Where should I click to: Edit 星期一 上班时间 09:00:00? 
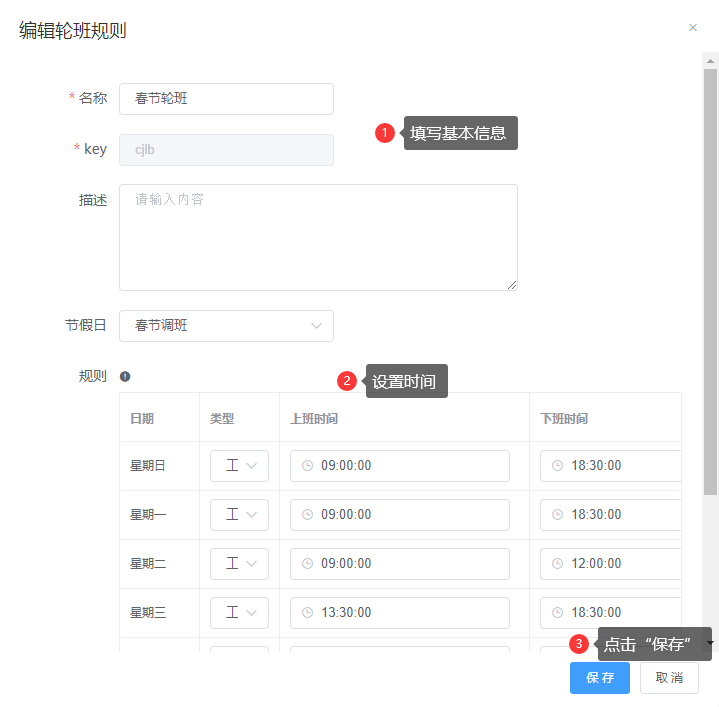pos(399,515)
